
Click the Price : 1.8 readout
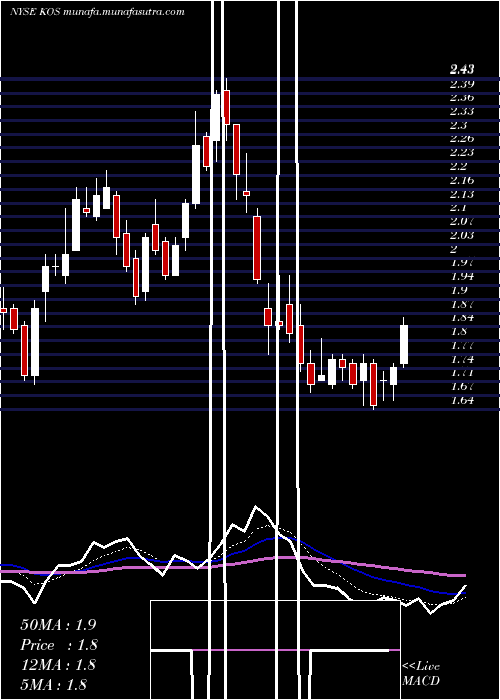(x=59, y=645)
